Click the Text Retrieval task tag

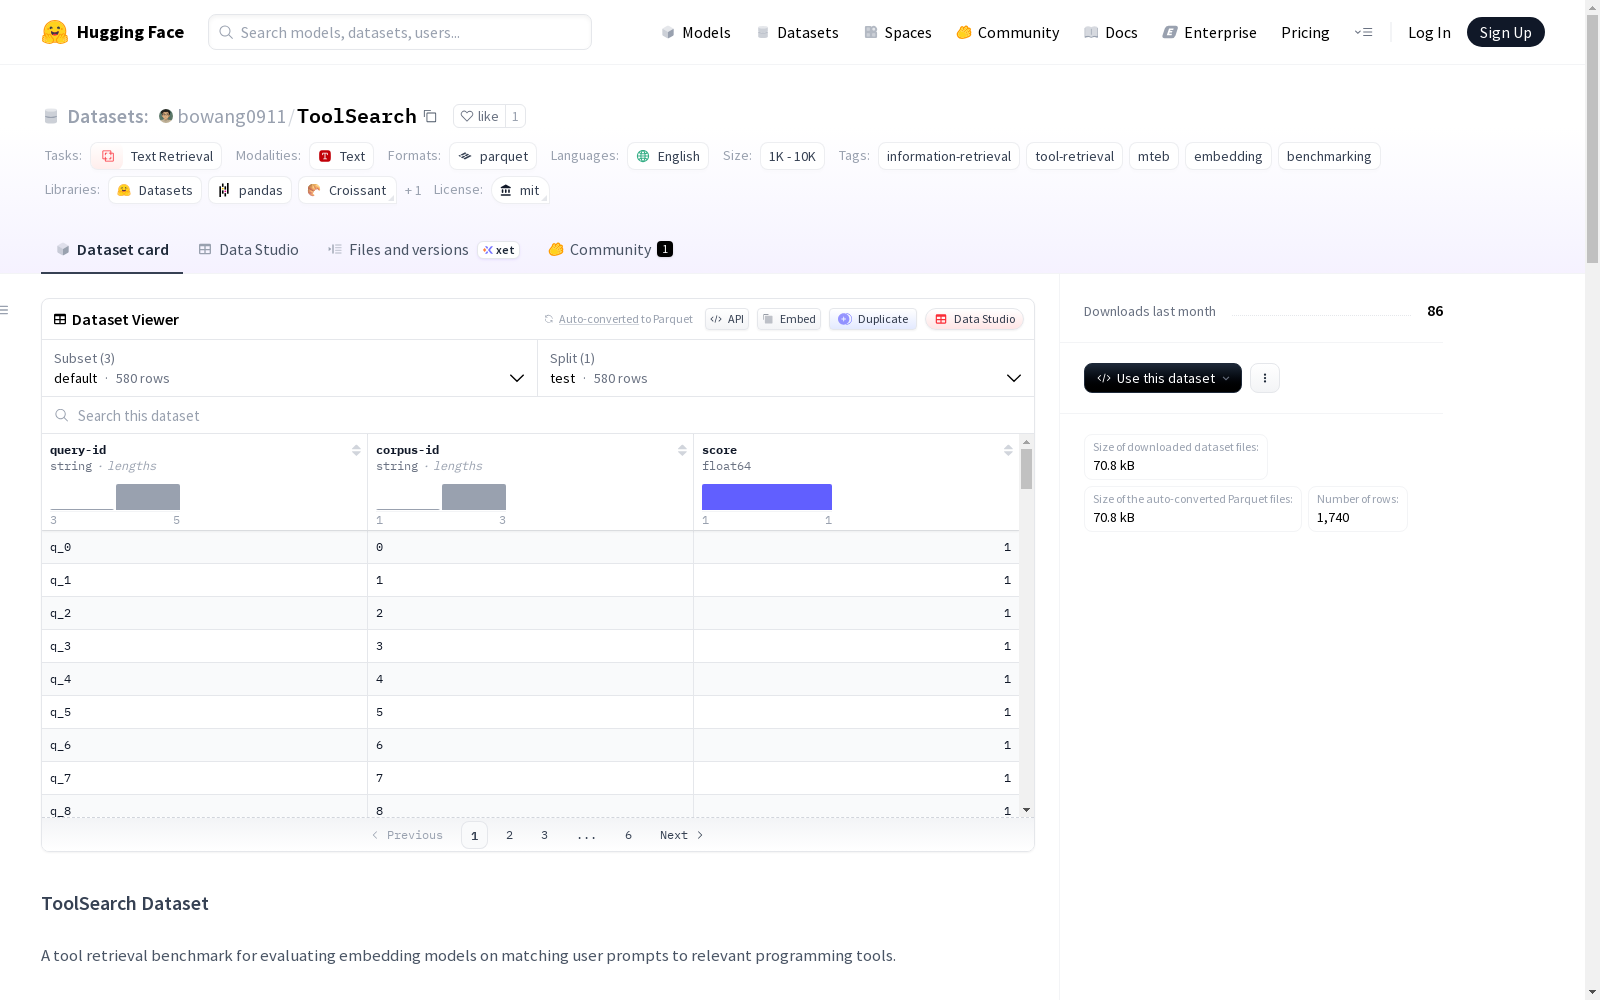[x=156, y=156]
